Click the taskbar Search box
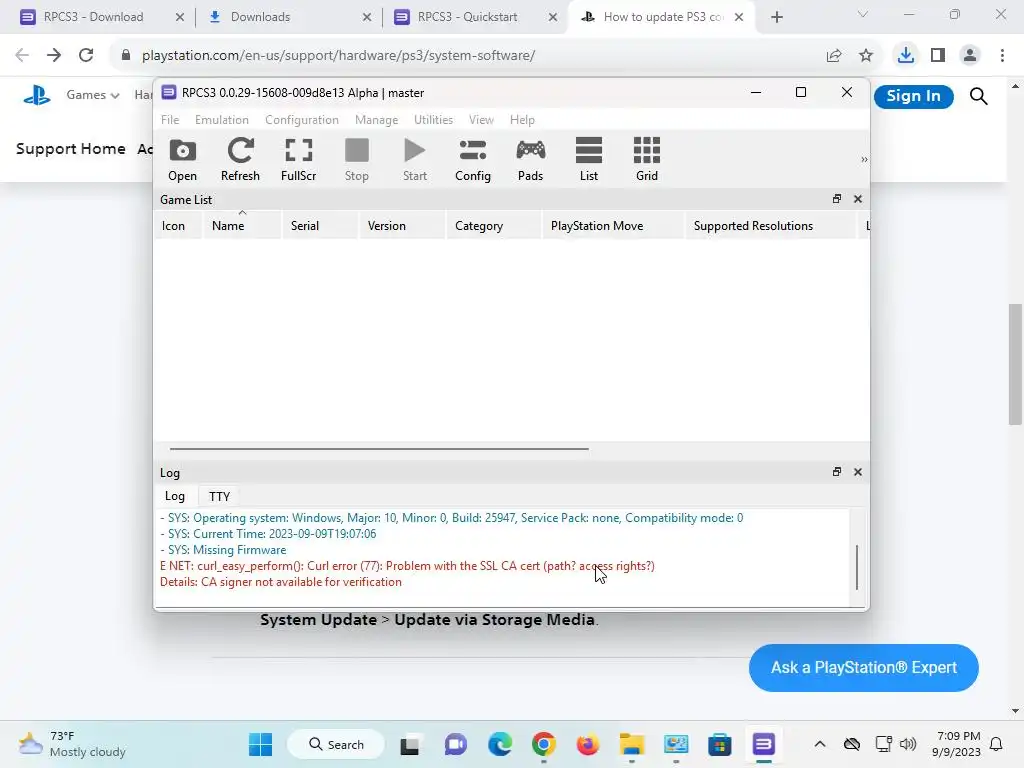 tap(336, 744)
